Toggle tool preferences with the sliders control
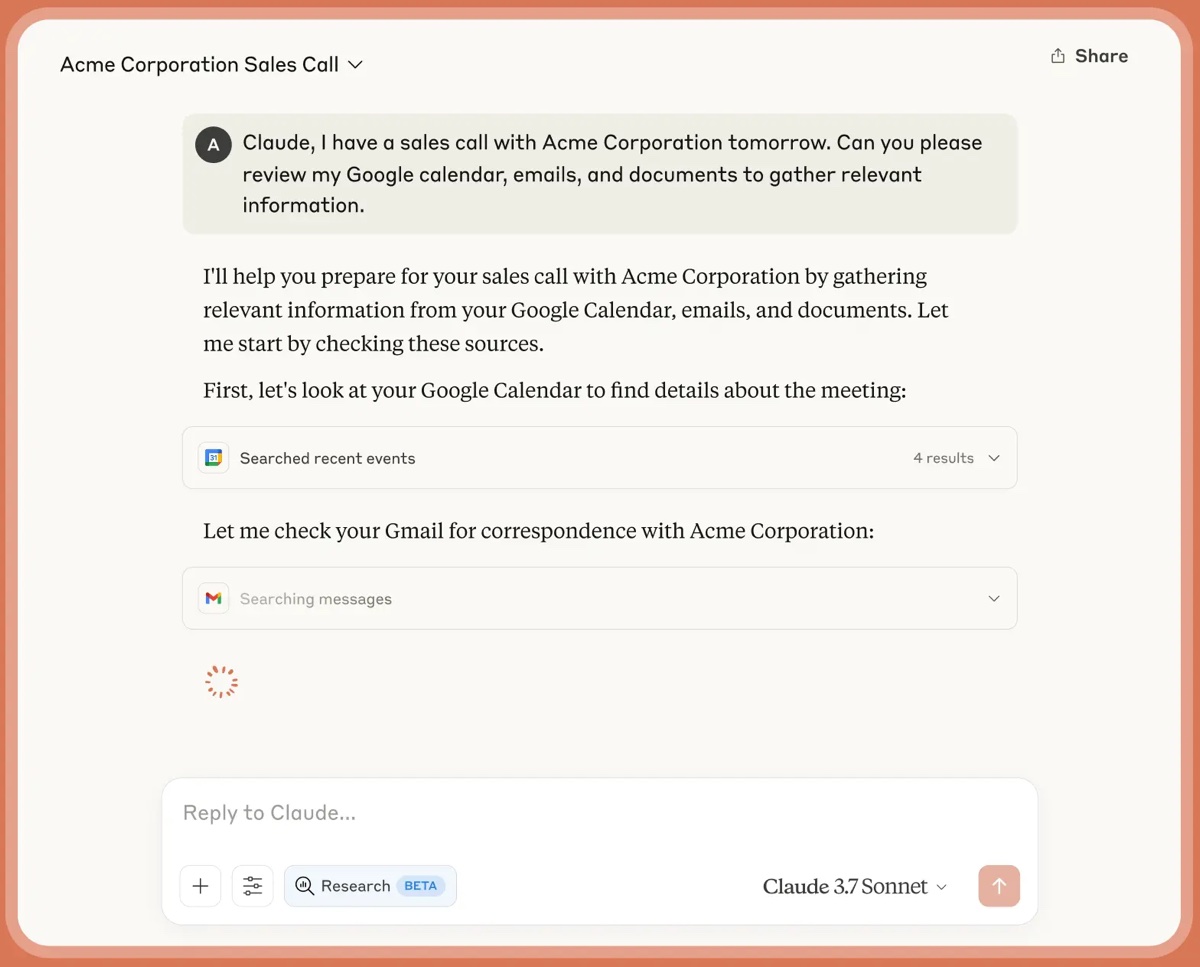 point(252,886)
